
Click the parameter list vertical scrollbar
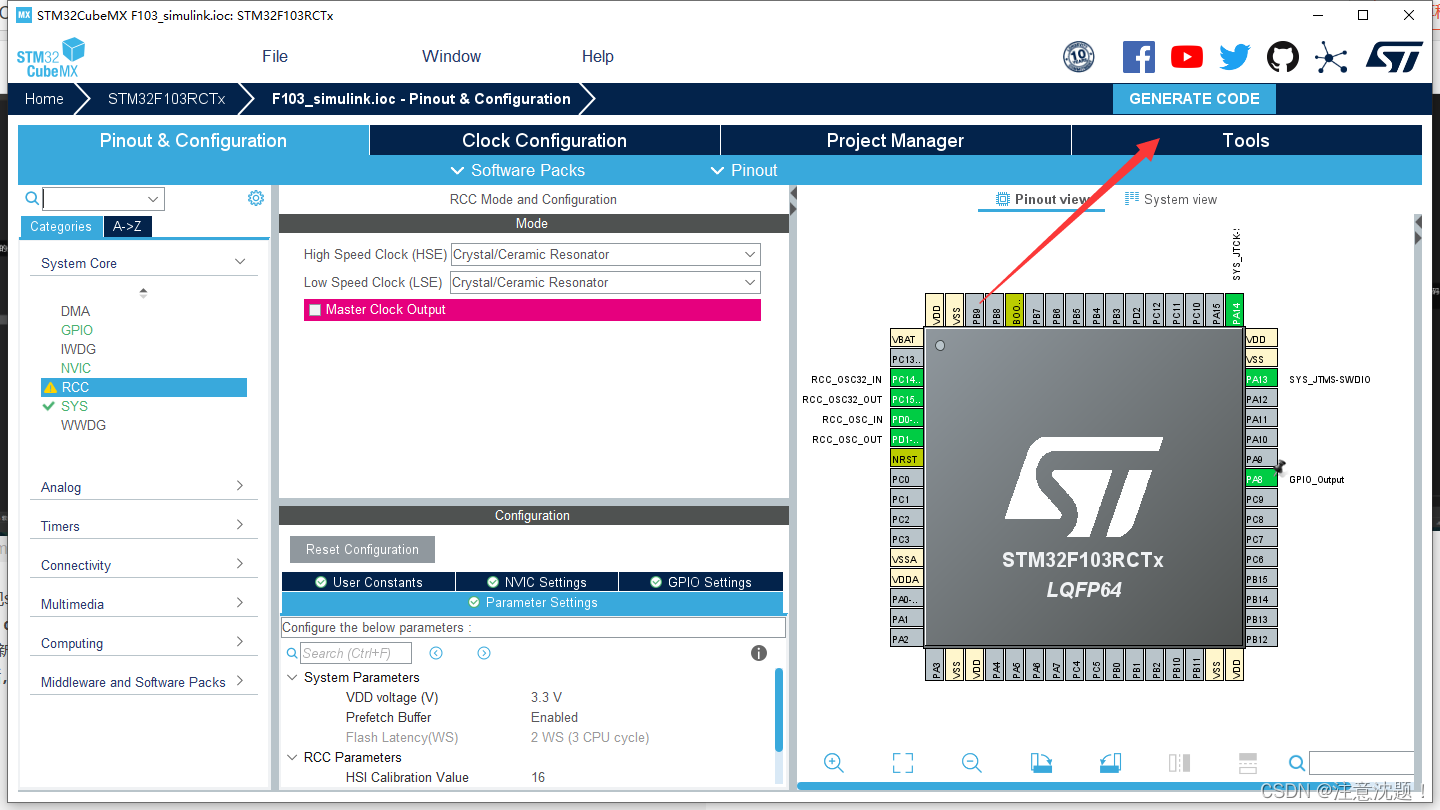(x=779, y=710)
